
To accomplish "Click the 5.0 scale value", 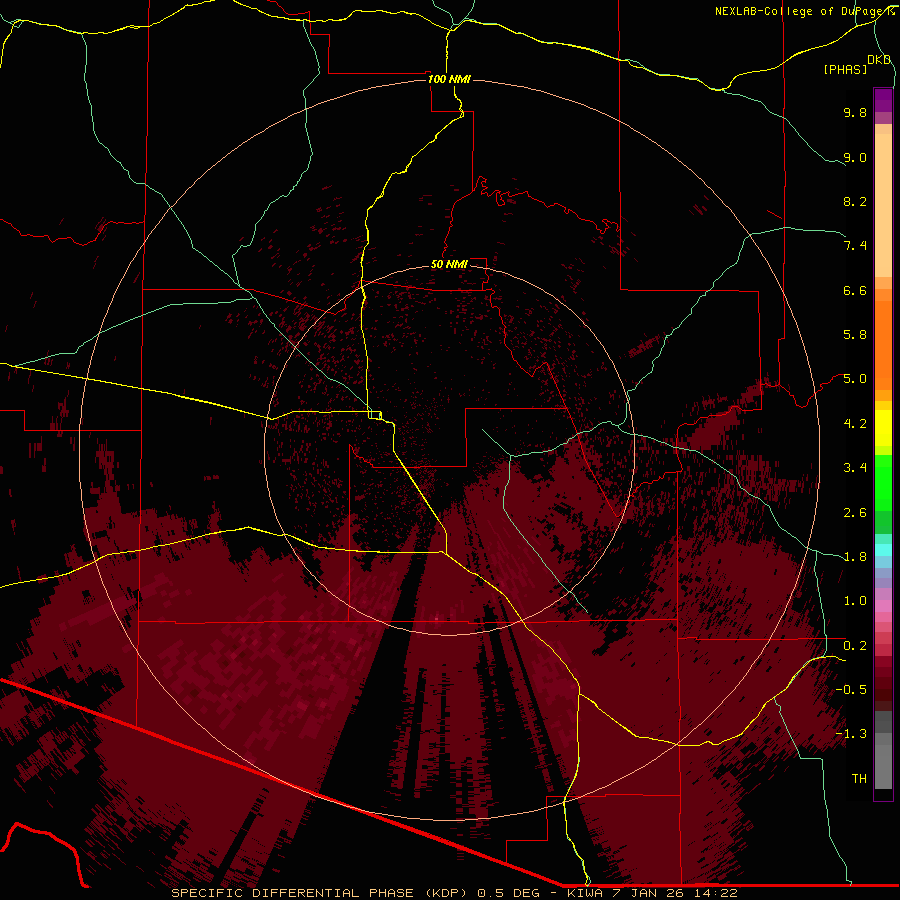I will tap(855, 379).
